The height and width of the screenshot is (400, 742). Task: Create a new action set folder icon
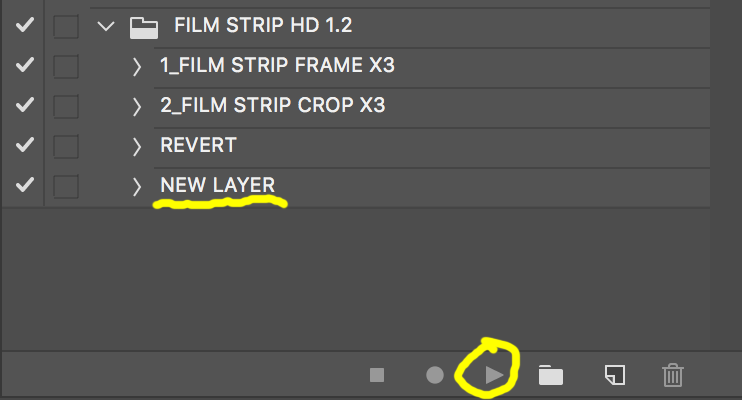coord(551,375)
